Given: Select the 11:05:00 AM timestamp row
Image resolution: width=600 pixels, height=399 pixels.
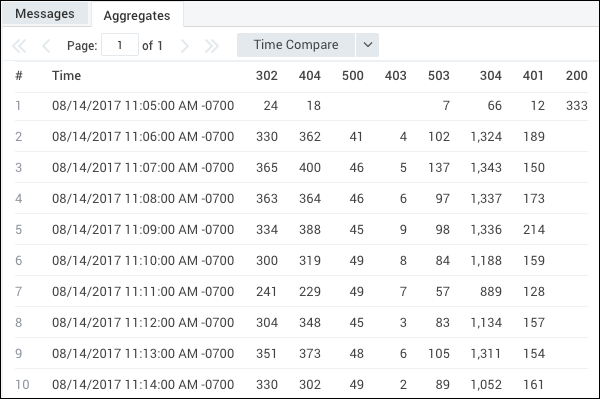Looking at the screenshot, I should (x=301, y=106).
